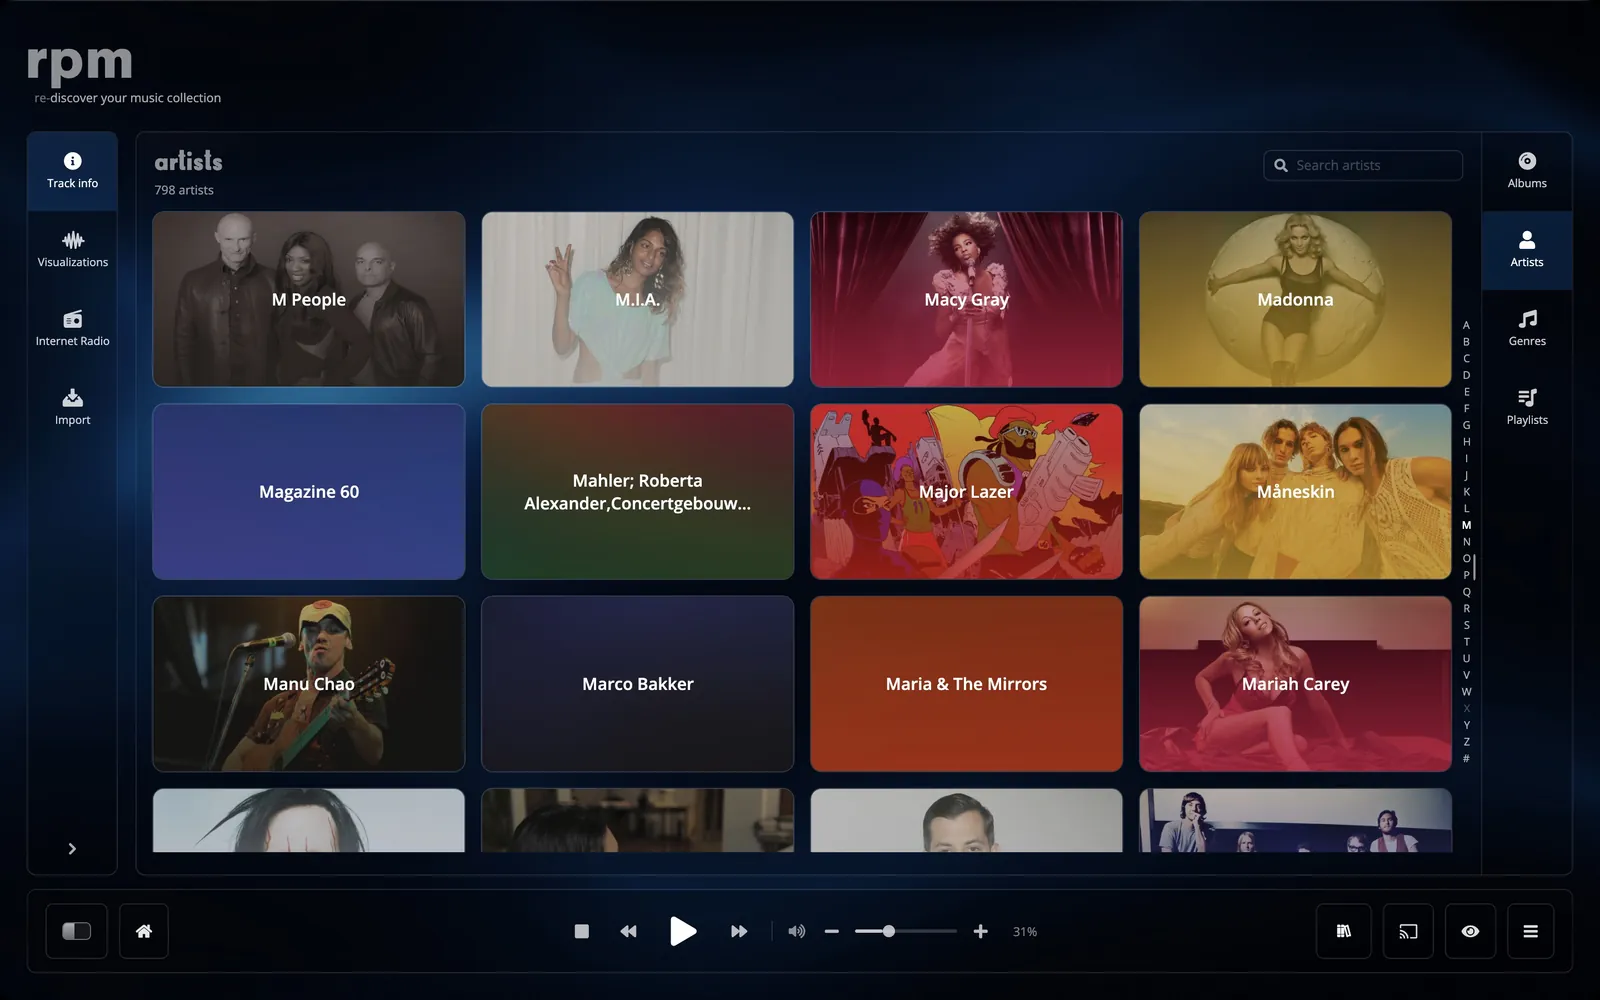Click the Search artists field
Image resolution: width=1600 pixels, height=1000 pixels.
pyautogui.click(x=1363, y=165)
